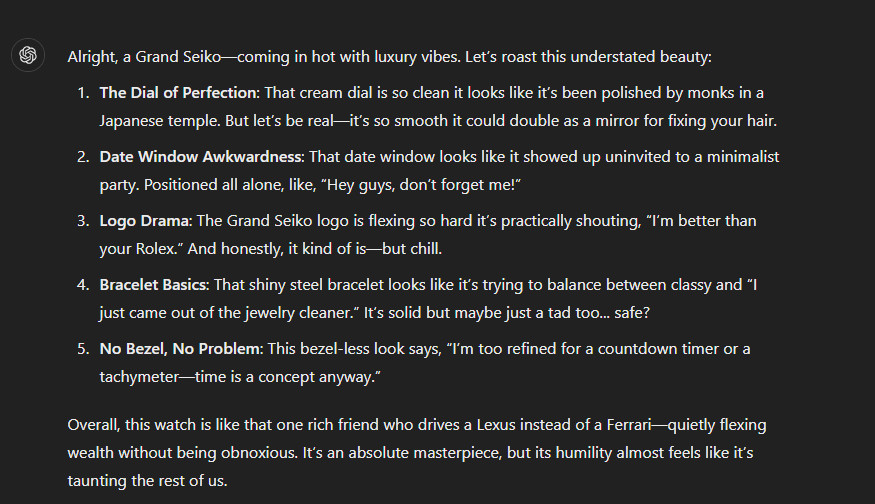Click the bold heading "The Dial of Perfection"

pyautogui.click(x=179, y=93)
